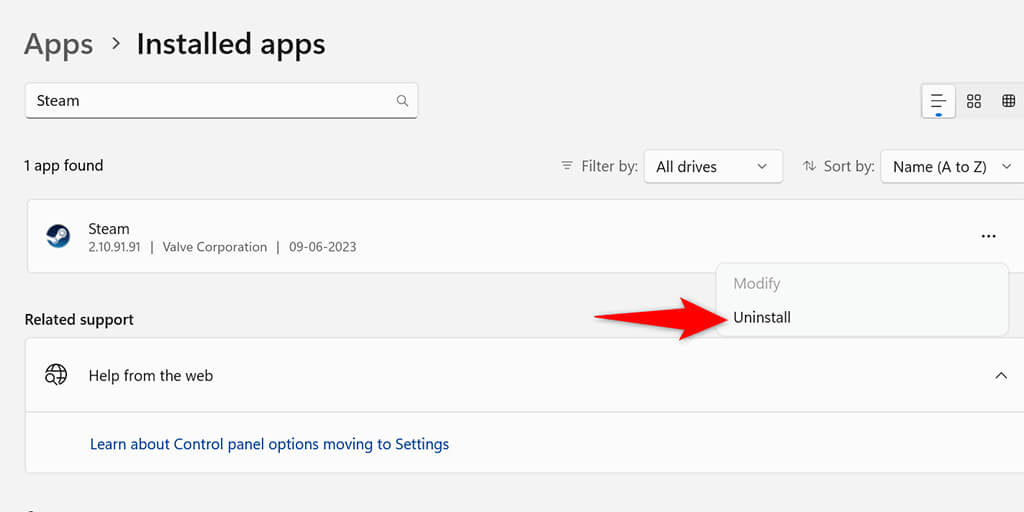The height and width of the screenshot is (512, 1024).
Task: Click inside the Steam search box
Action: (x=210, y=101)
